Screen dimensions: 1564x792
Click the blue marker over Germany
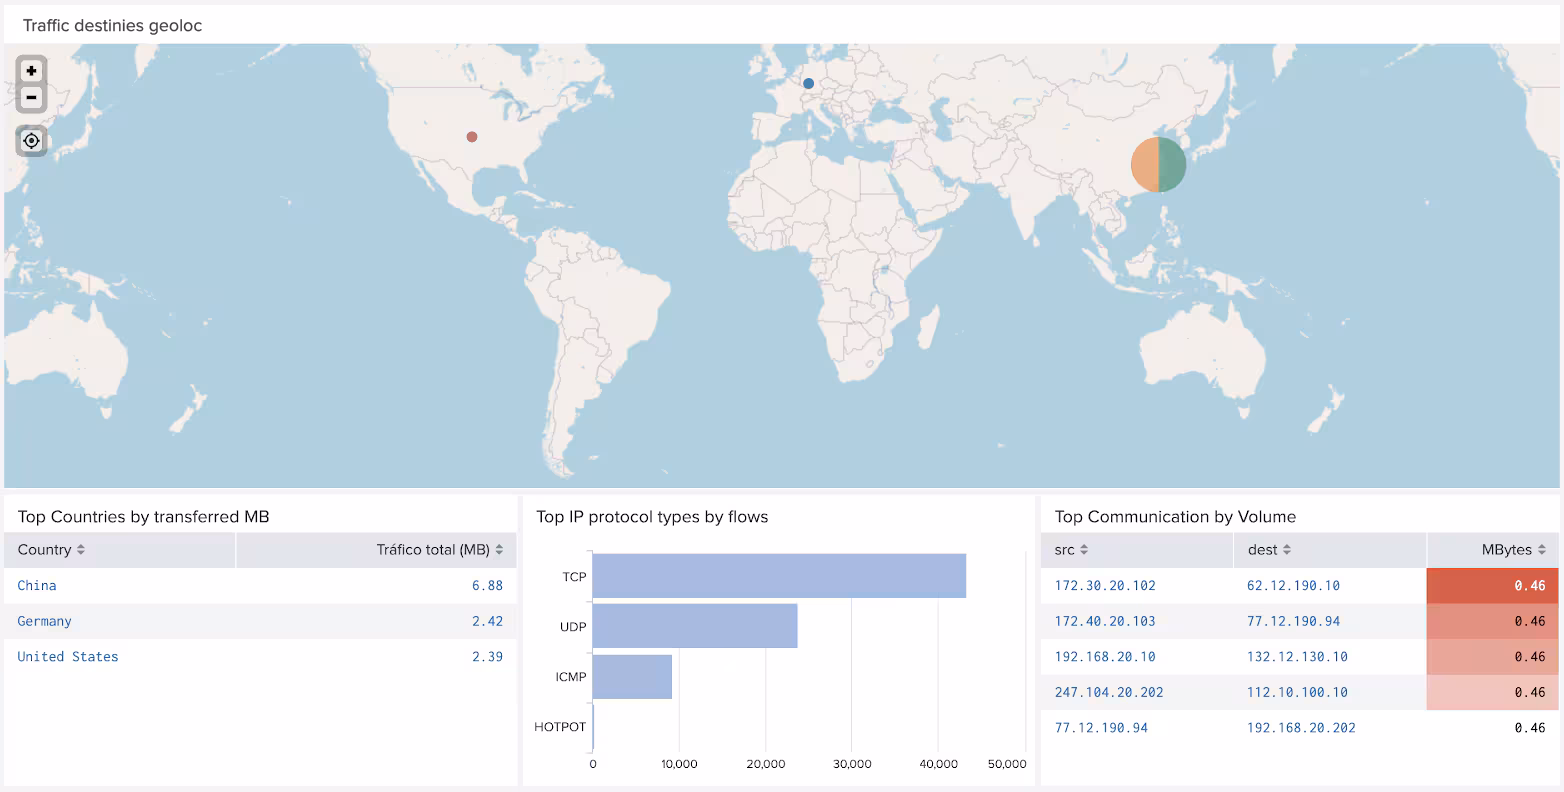pos(808,84)
